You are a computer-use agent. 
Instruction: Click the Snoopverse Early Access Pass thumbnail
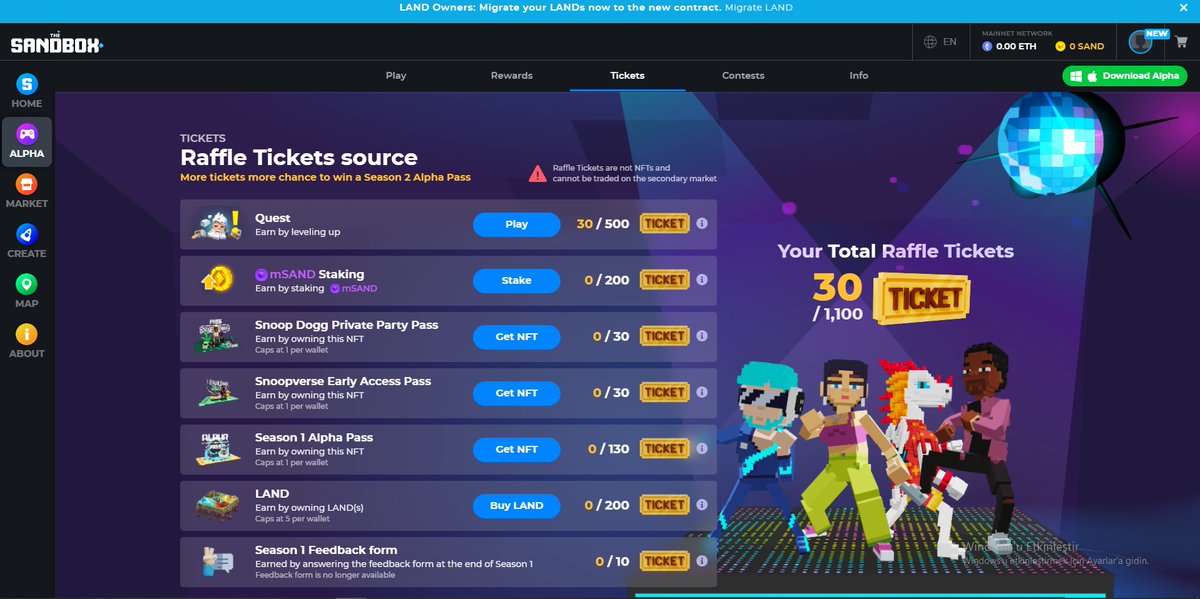(x=216, y=393)
